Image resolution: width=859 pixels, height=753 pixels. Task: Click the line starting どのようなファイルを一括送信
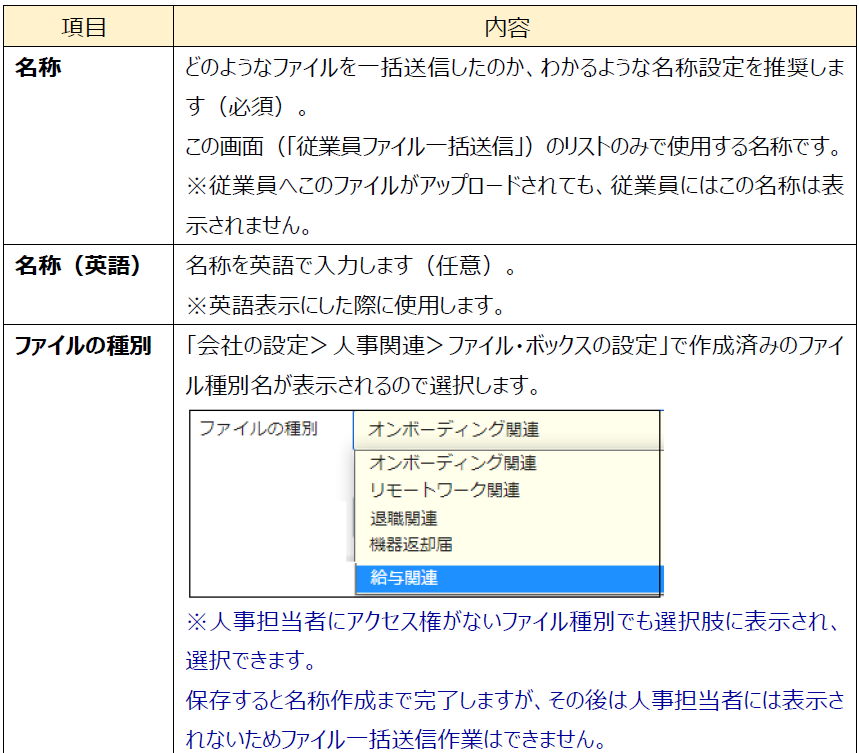[514, 70]
